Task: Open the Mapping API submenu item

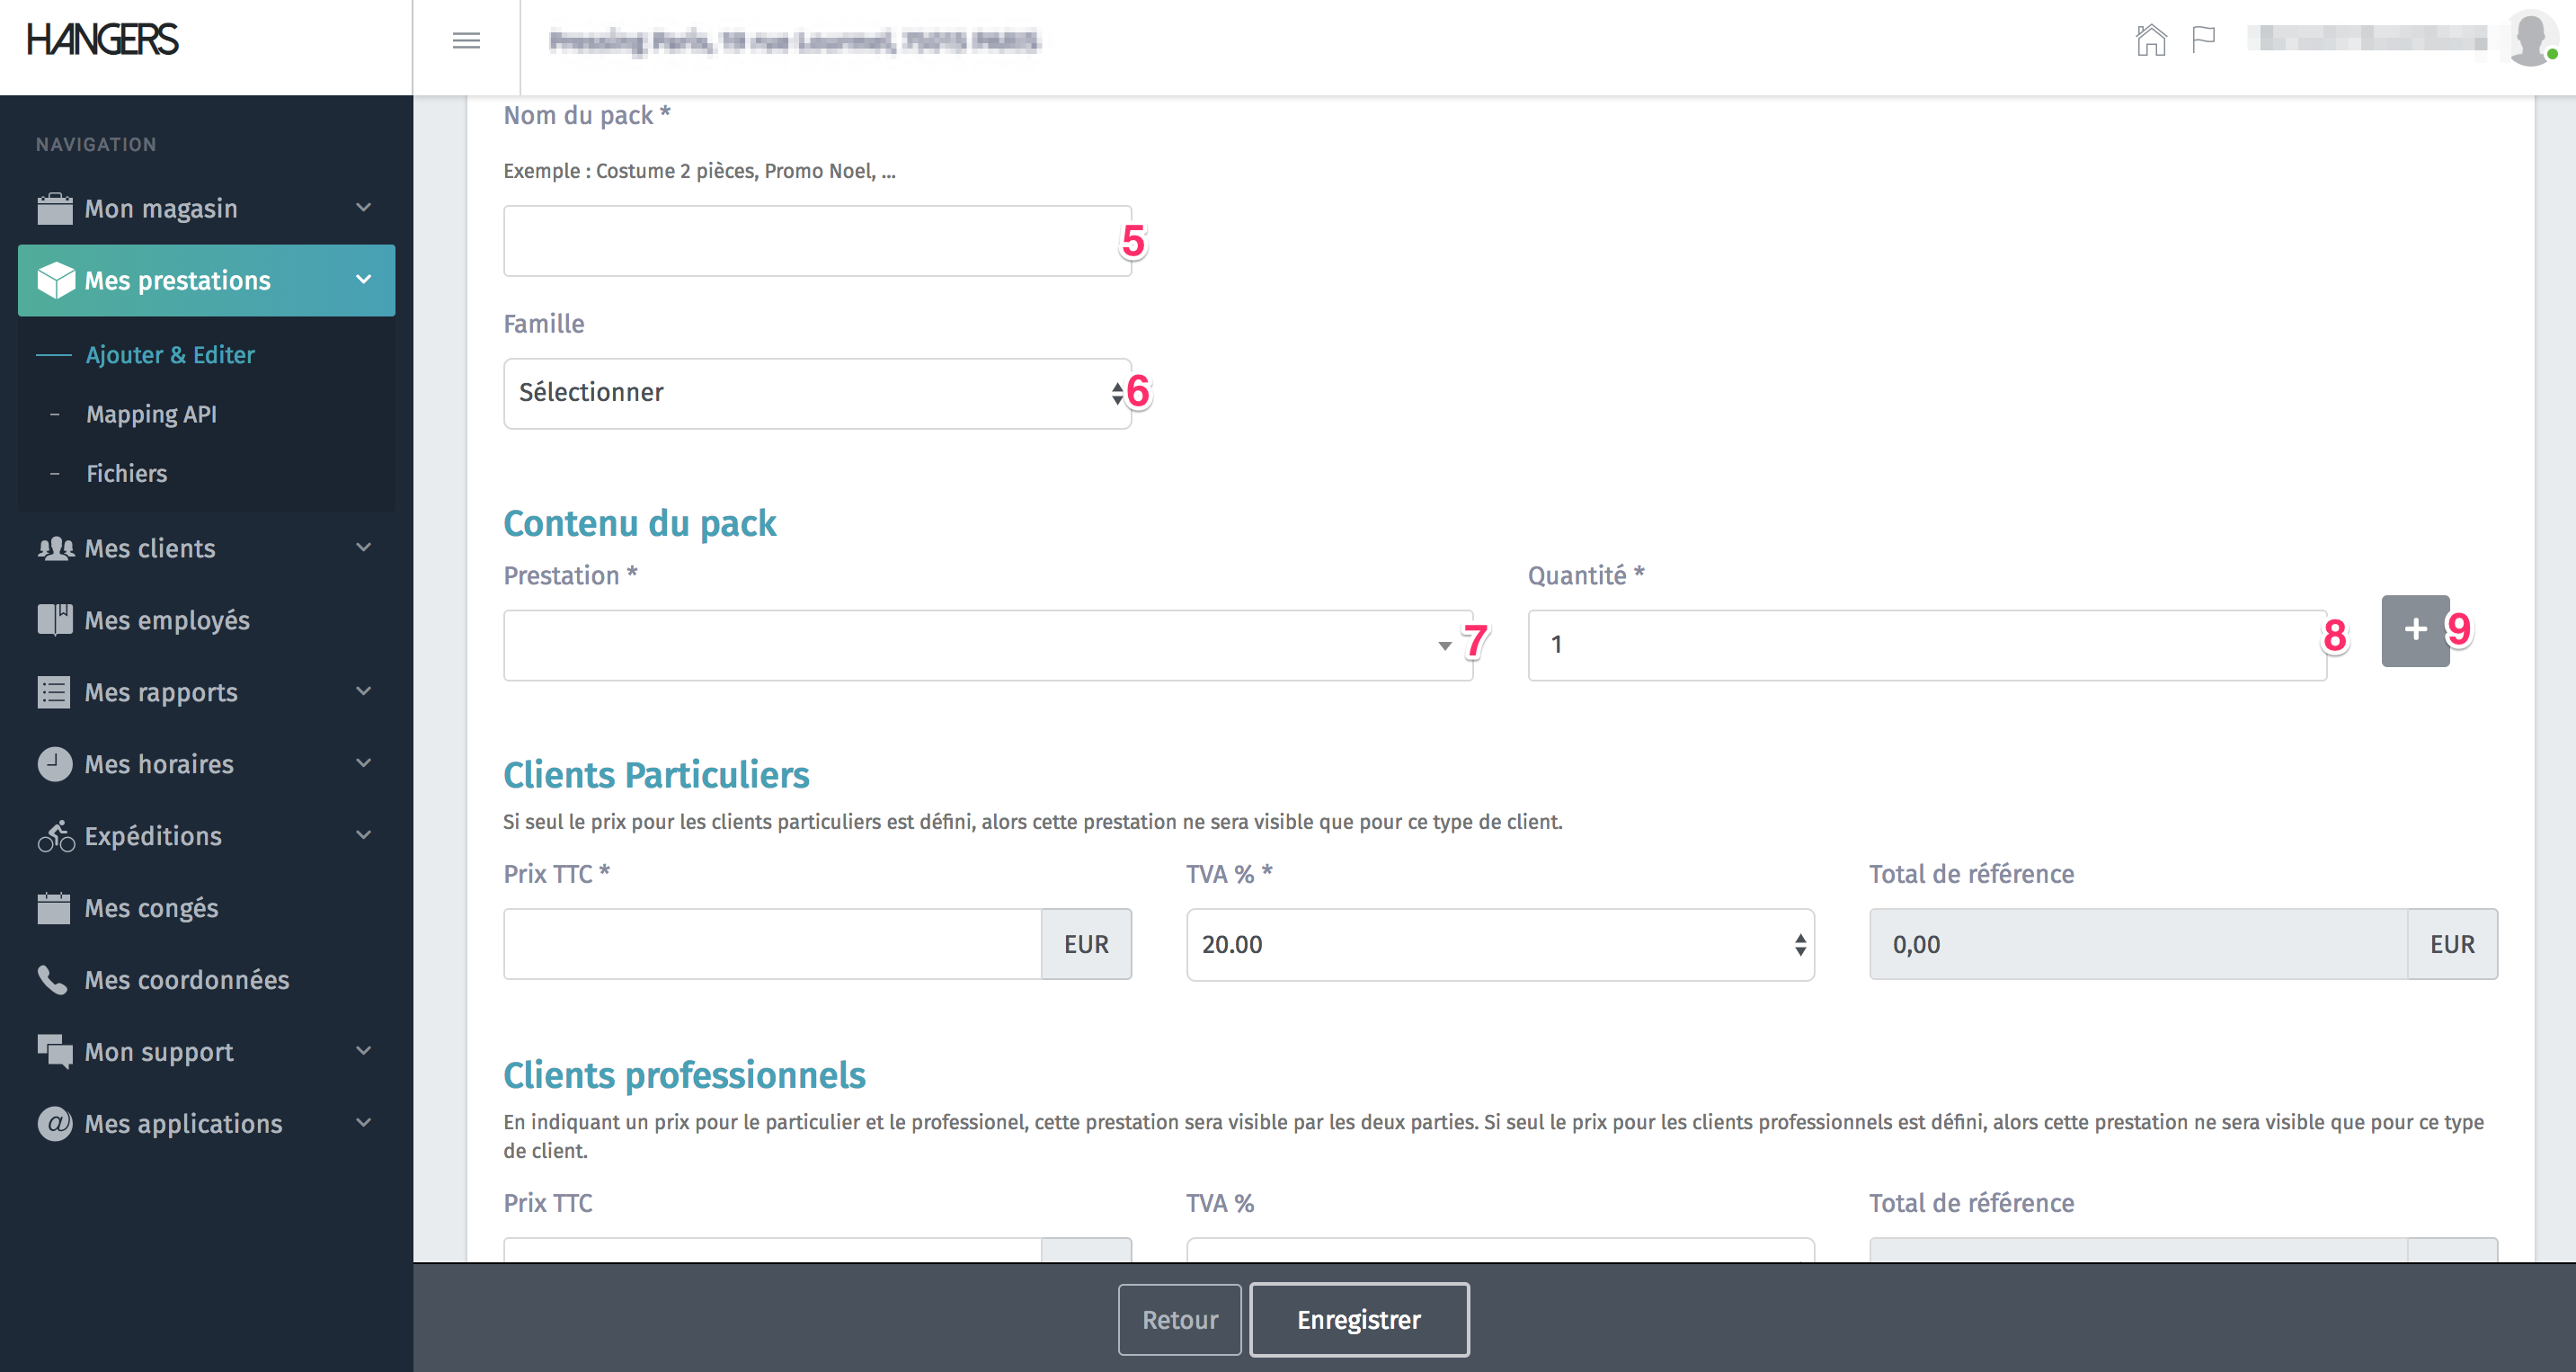Action: 151,414
